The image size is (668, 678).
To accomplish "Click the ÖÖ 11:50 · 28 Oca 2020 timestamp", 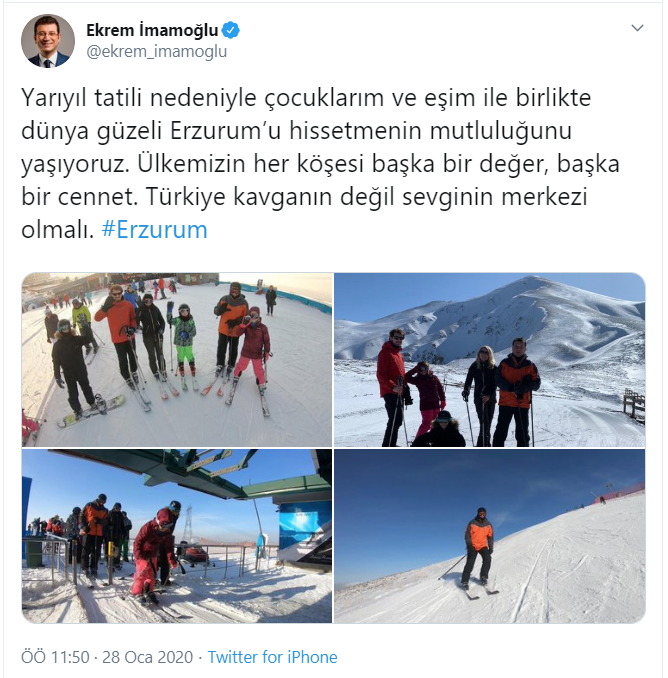I will point(107,657).
